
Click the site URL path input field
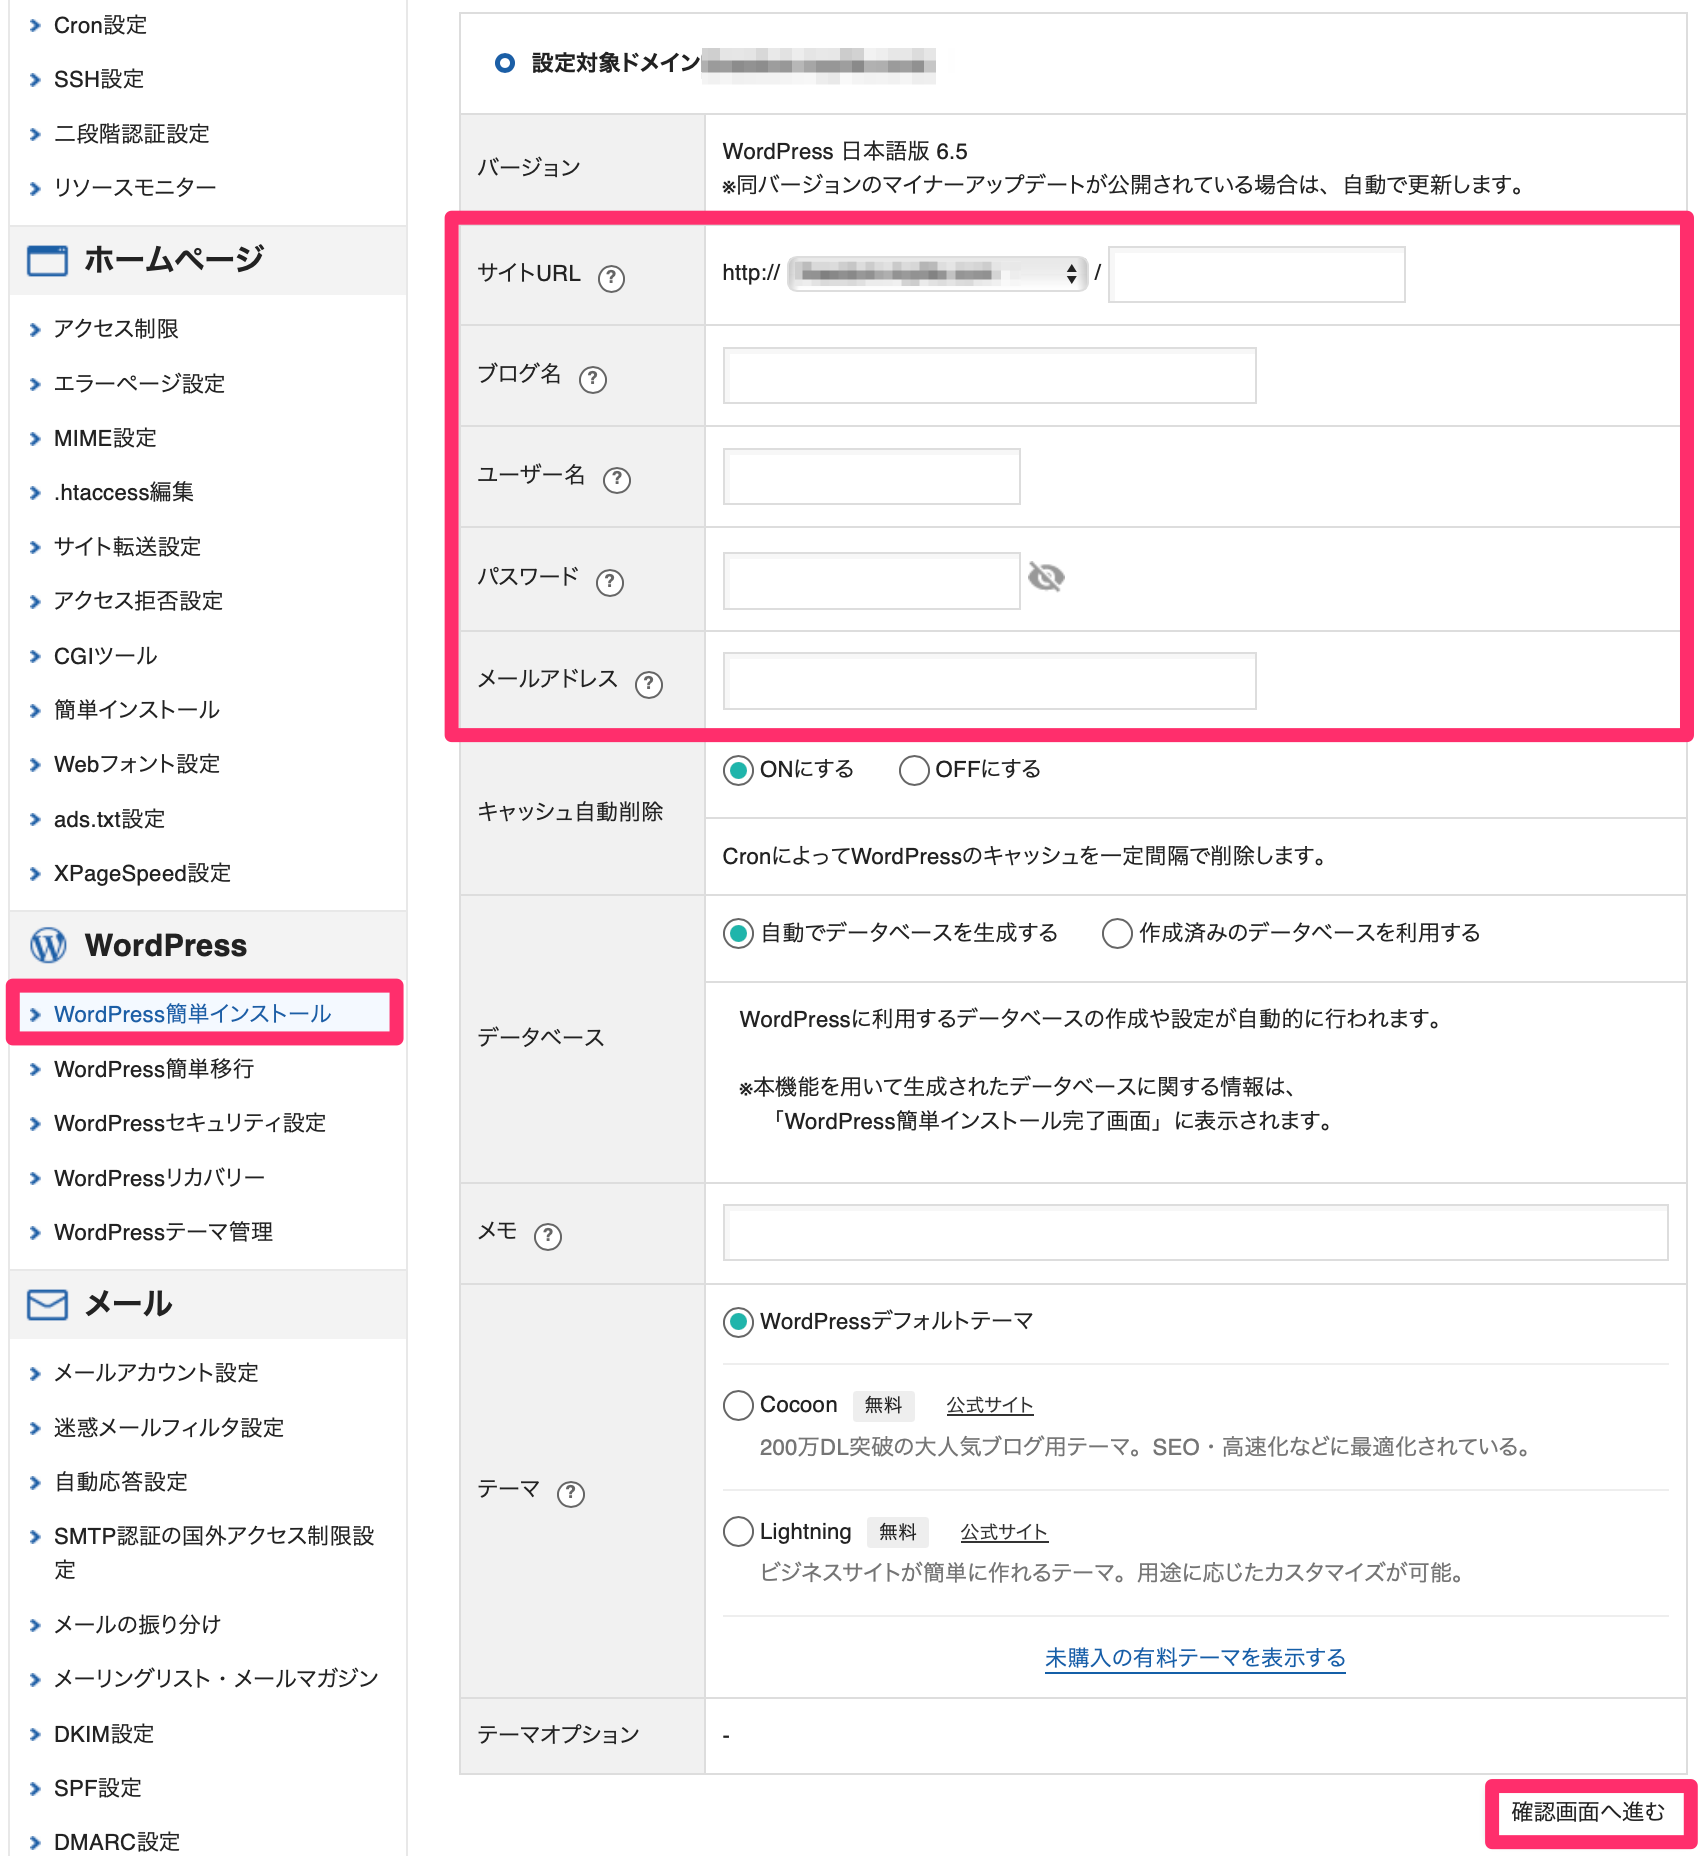tap(1257, 274)
